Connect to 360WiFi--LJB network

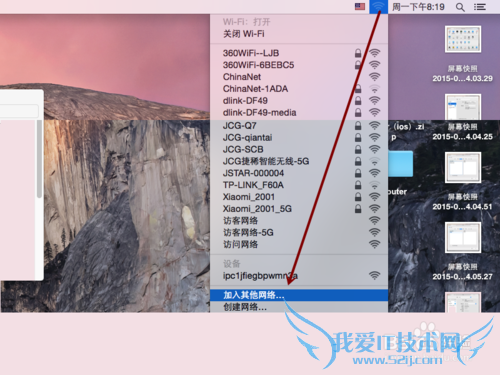point(299,53)
